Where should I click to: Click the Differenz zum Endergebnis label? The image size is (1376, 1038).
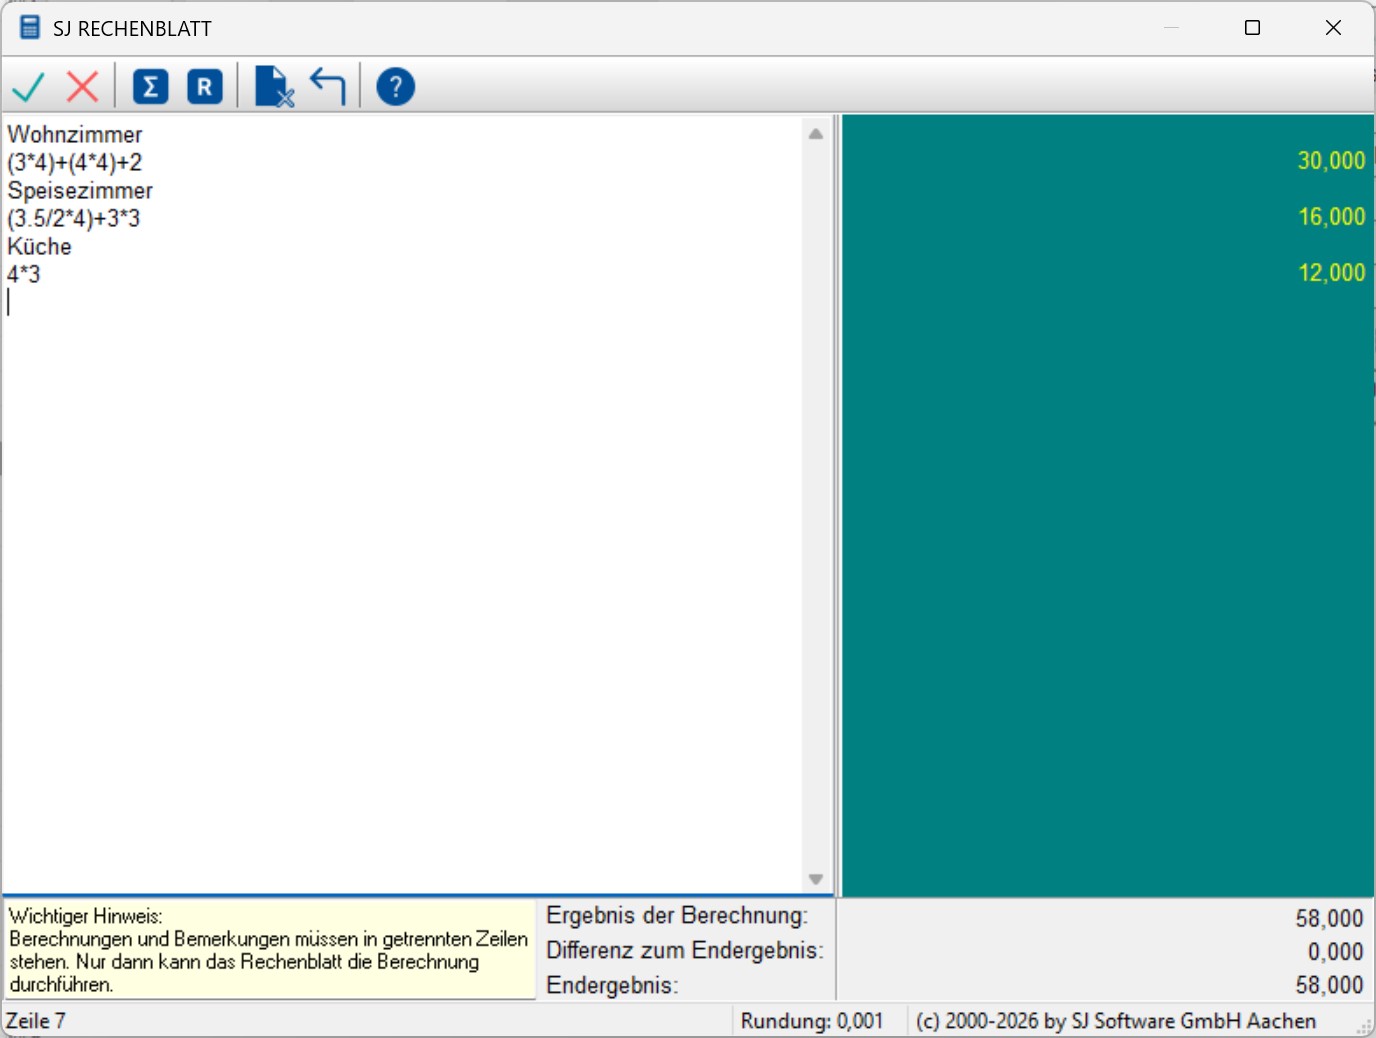pos(685,950)
